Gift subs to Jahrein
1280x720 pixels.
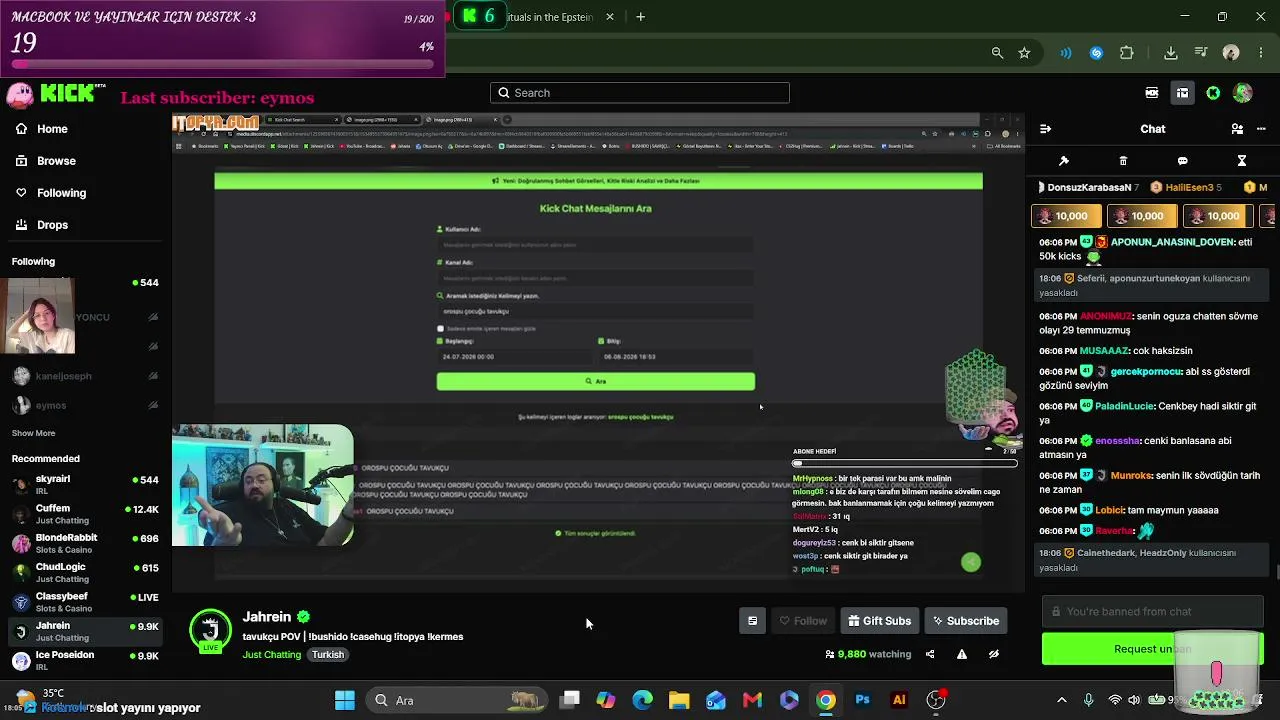(x=880, y=621)
